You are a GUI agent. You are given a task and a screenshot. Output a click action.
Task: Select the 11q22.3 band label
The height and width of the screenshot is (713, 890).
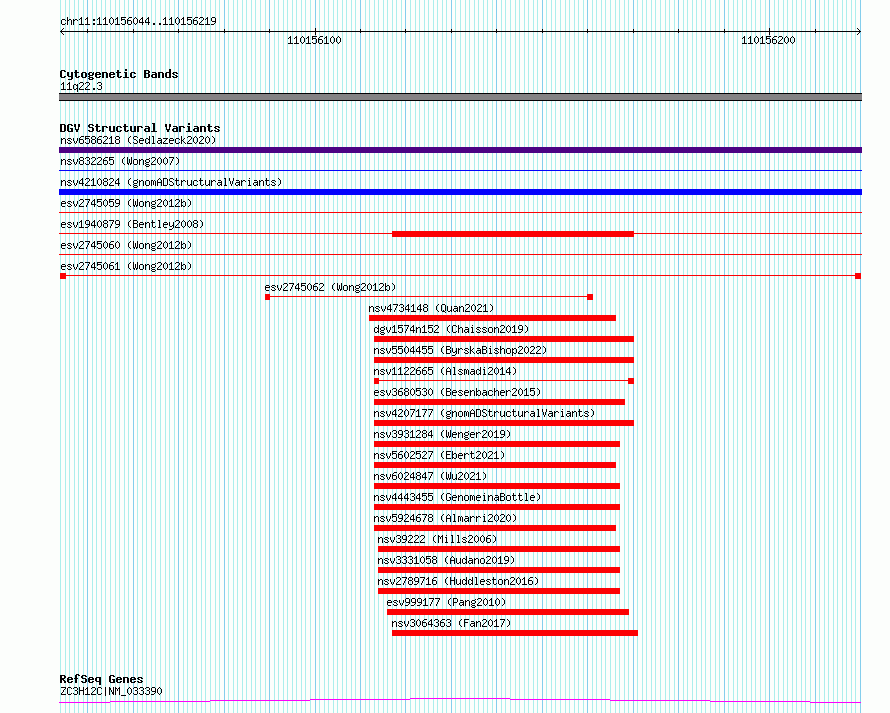click(x=81, y=86)
